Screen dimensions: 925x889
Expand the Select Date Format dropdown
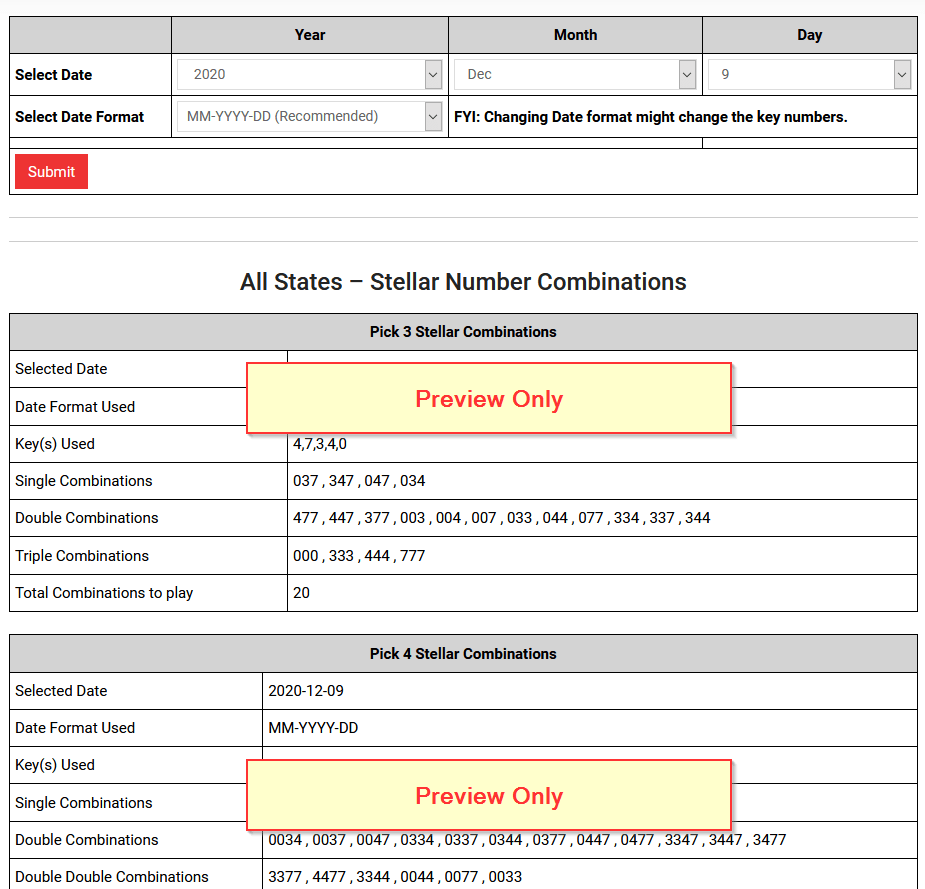[x=310, y=116]
